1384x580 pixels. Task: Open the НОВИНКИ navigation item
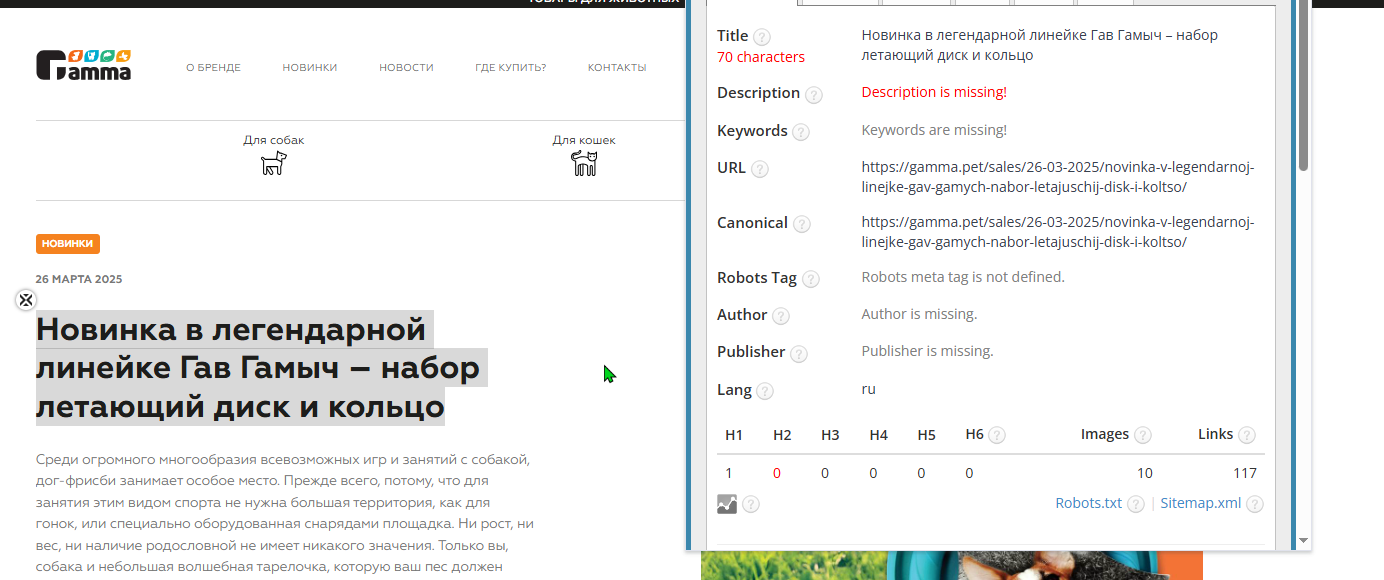point(309,68)
